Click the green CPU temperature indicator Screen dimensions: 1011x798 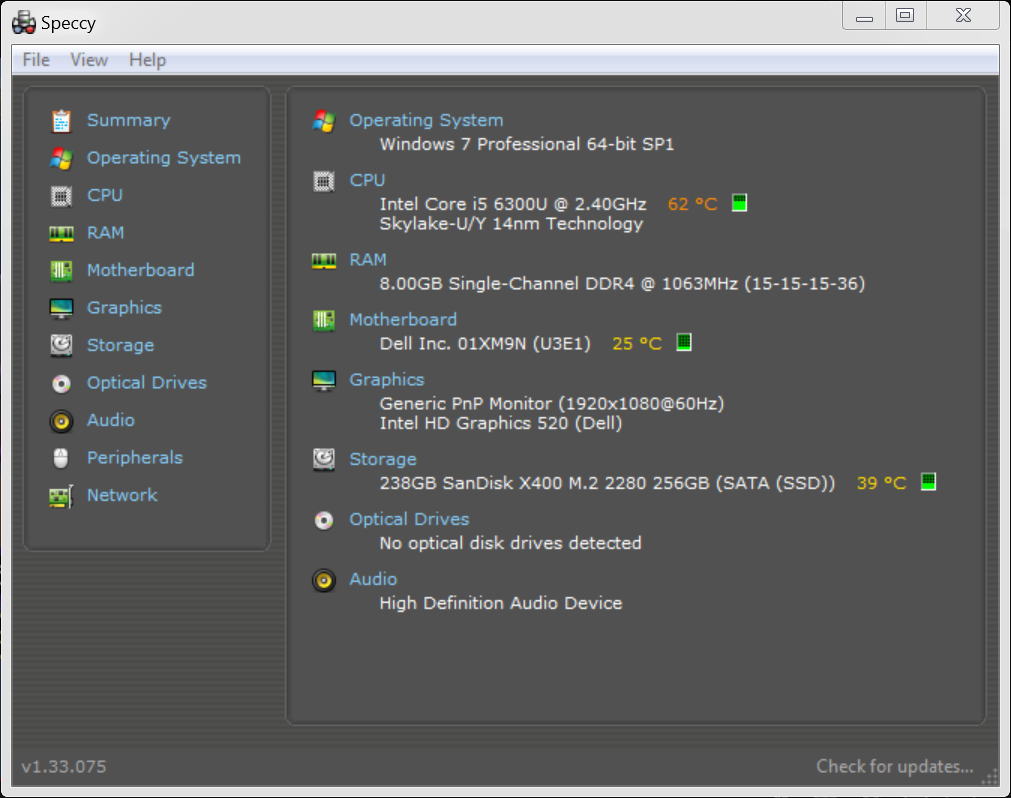click(x=740, y=203)
